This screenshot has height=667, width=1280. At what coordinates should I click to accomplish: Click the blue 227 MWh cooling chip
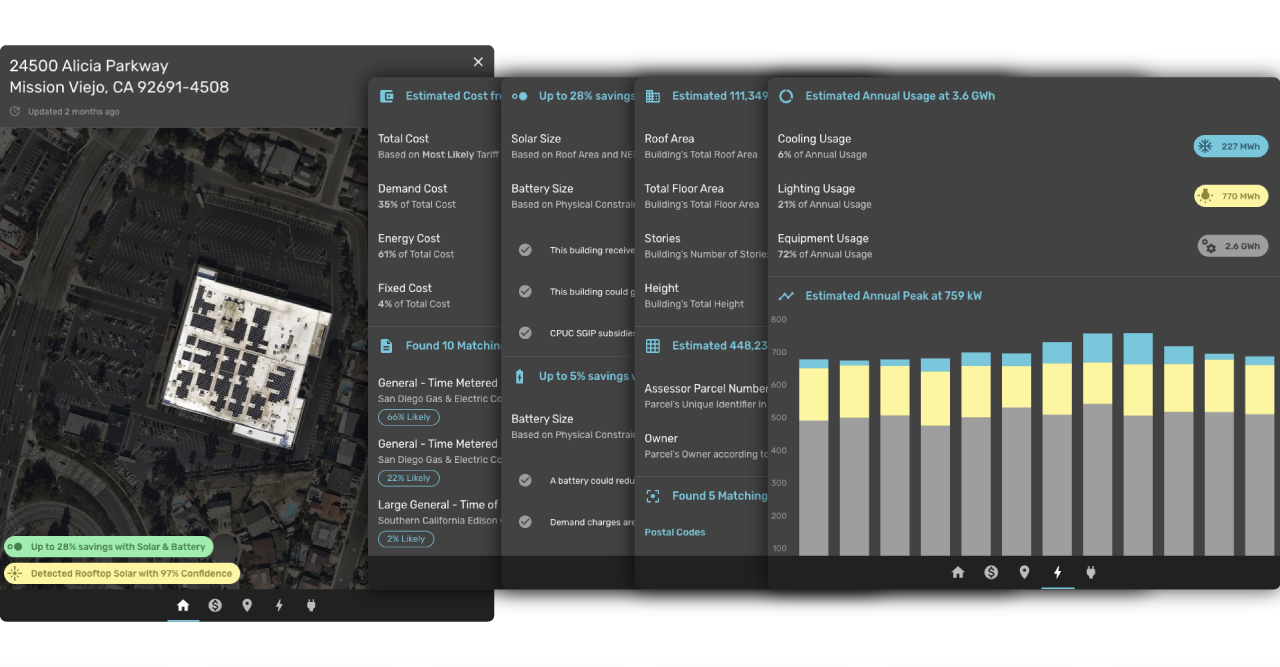1230,146
